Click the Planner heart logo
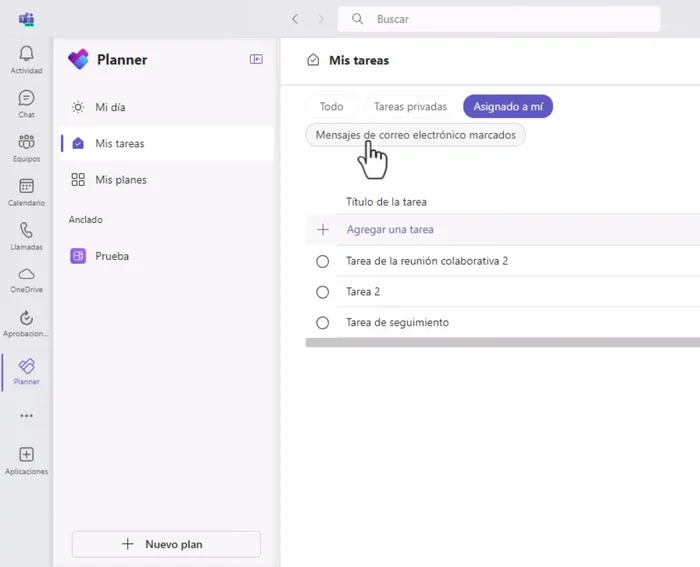The width and height of the screenshot is (700, 567). pos(79,59)
